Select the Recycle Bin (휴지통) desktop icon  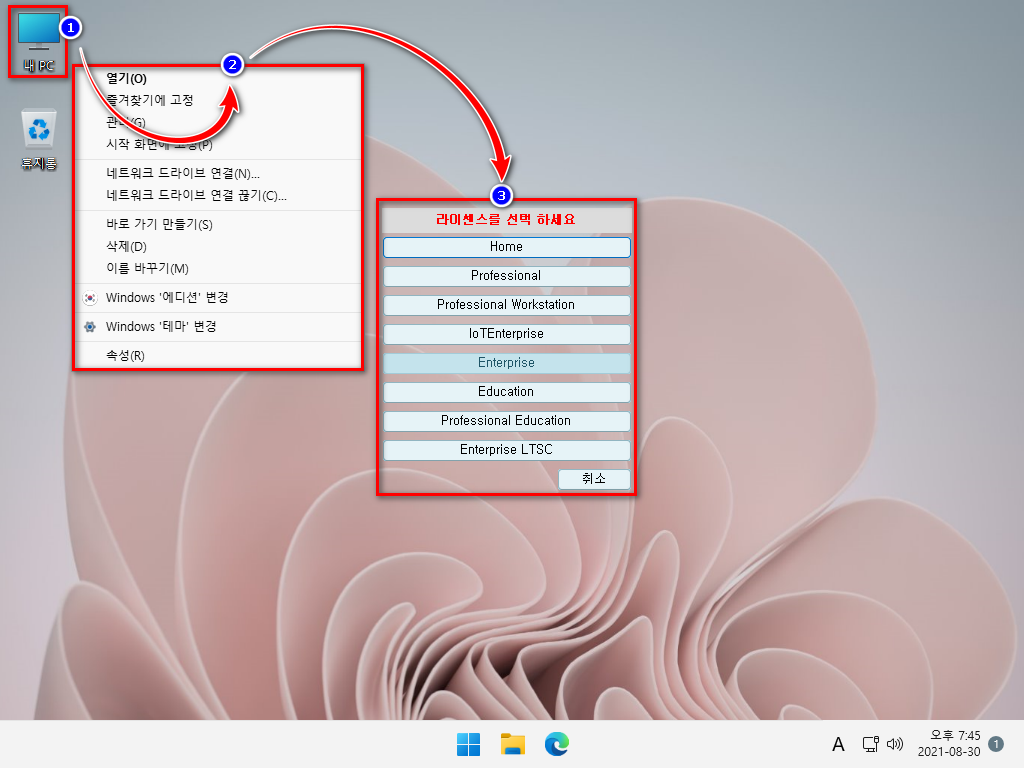[39, 140]
